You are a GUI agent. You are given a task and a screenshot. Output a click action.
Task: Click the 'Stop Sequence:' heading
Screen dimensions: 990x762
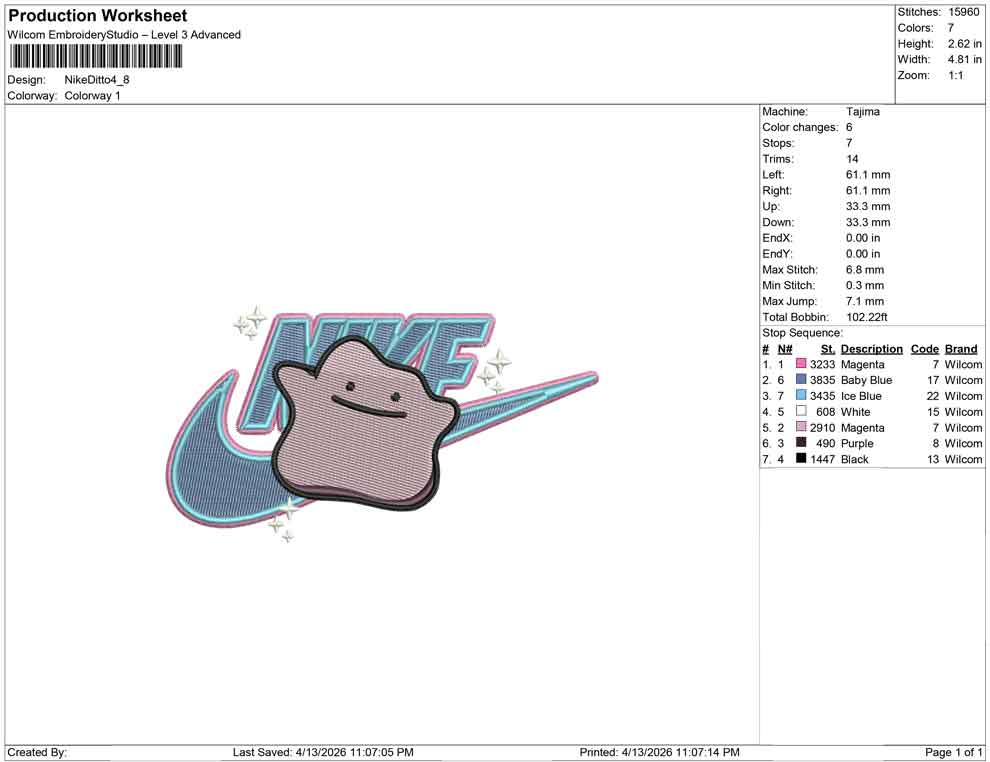802,333
